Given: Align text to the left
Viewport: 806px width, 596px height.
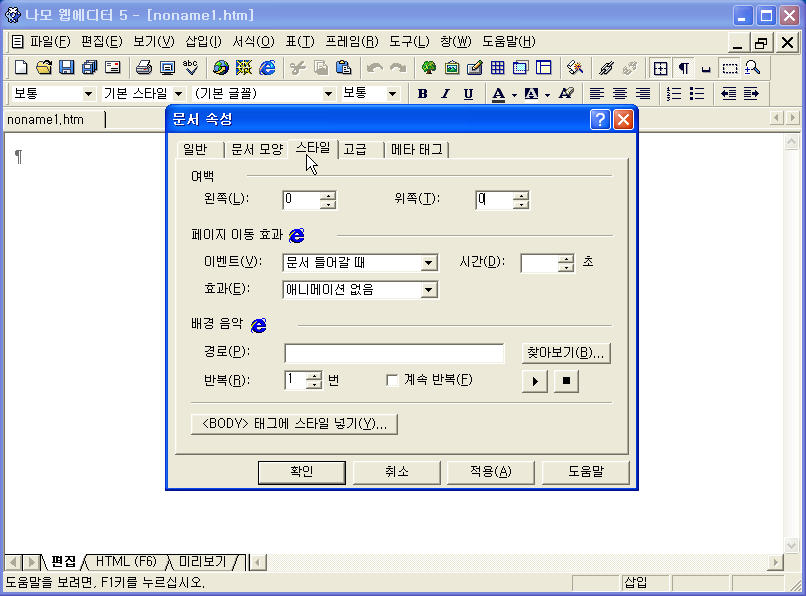Looking at the screenshot, I should [597, 94].
